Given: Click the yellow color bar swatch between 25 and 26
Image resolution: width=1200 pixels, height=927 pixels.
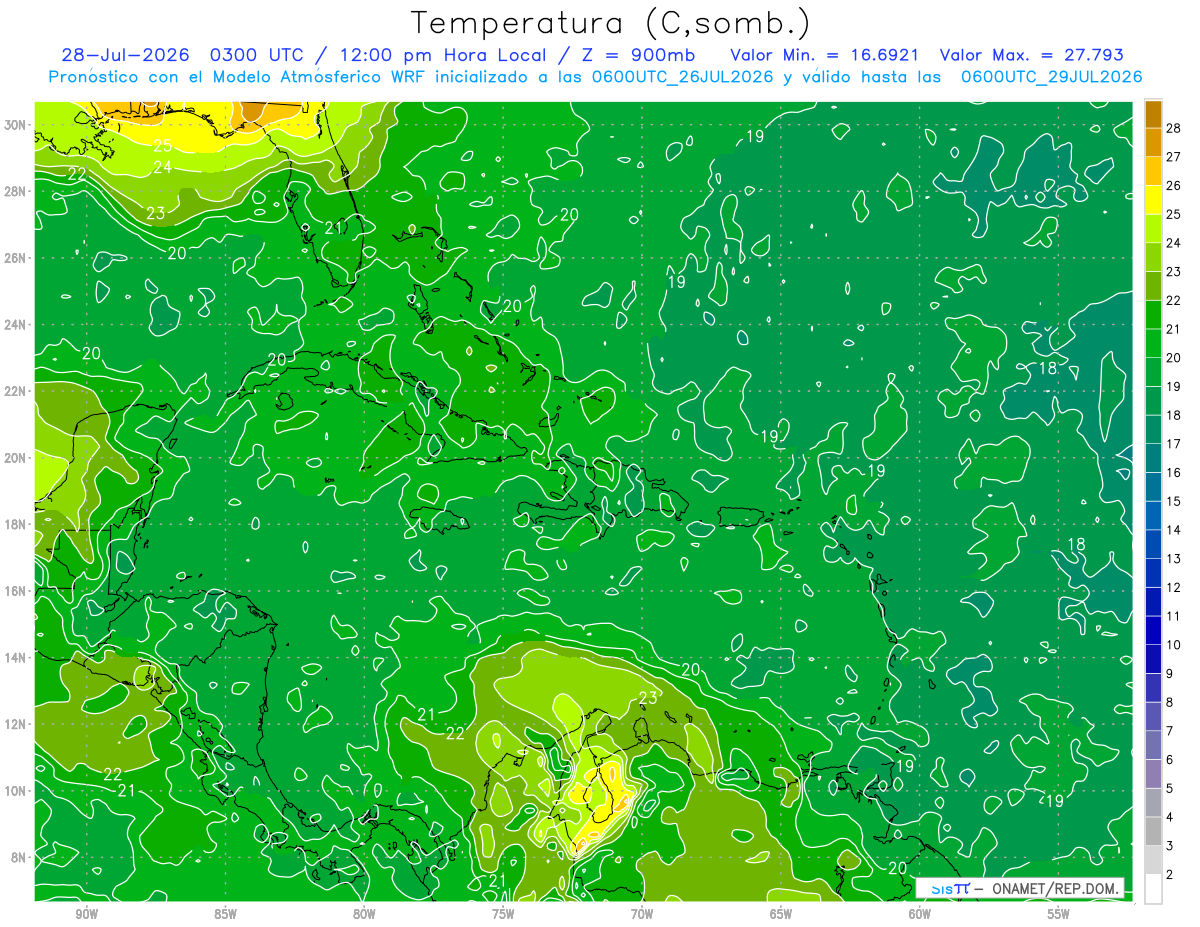Looking at the screenshot, I should [1153, 200].
